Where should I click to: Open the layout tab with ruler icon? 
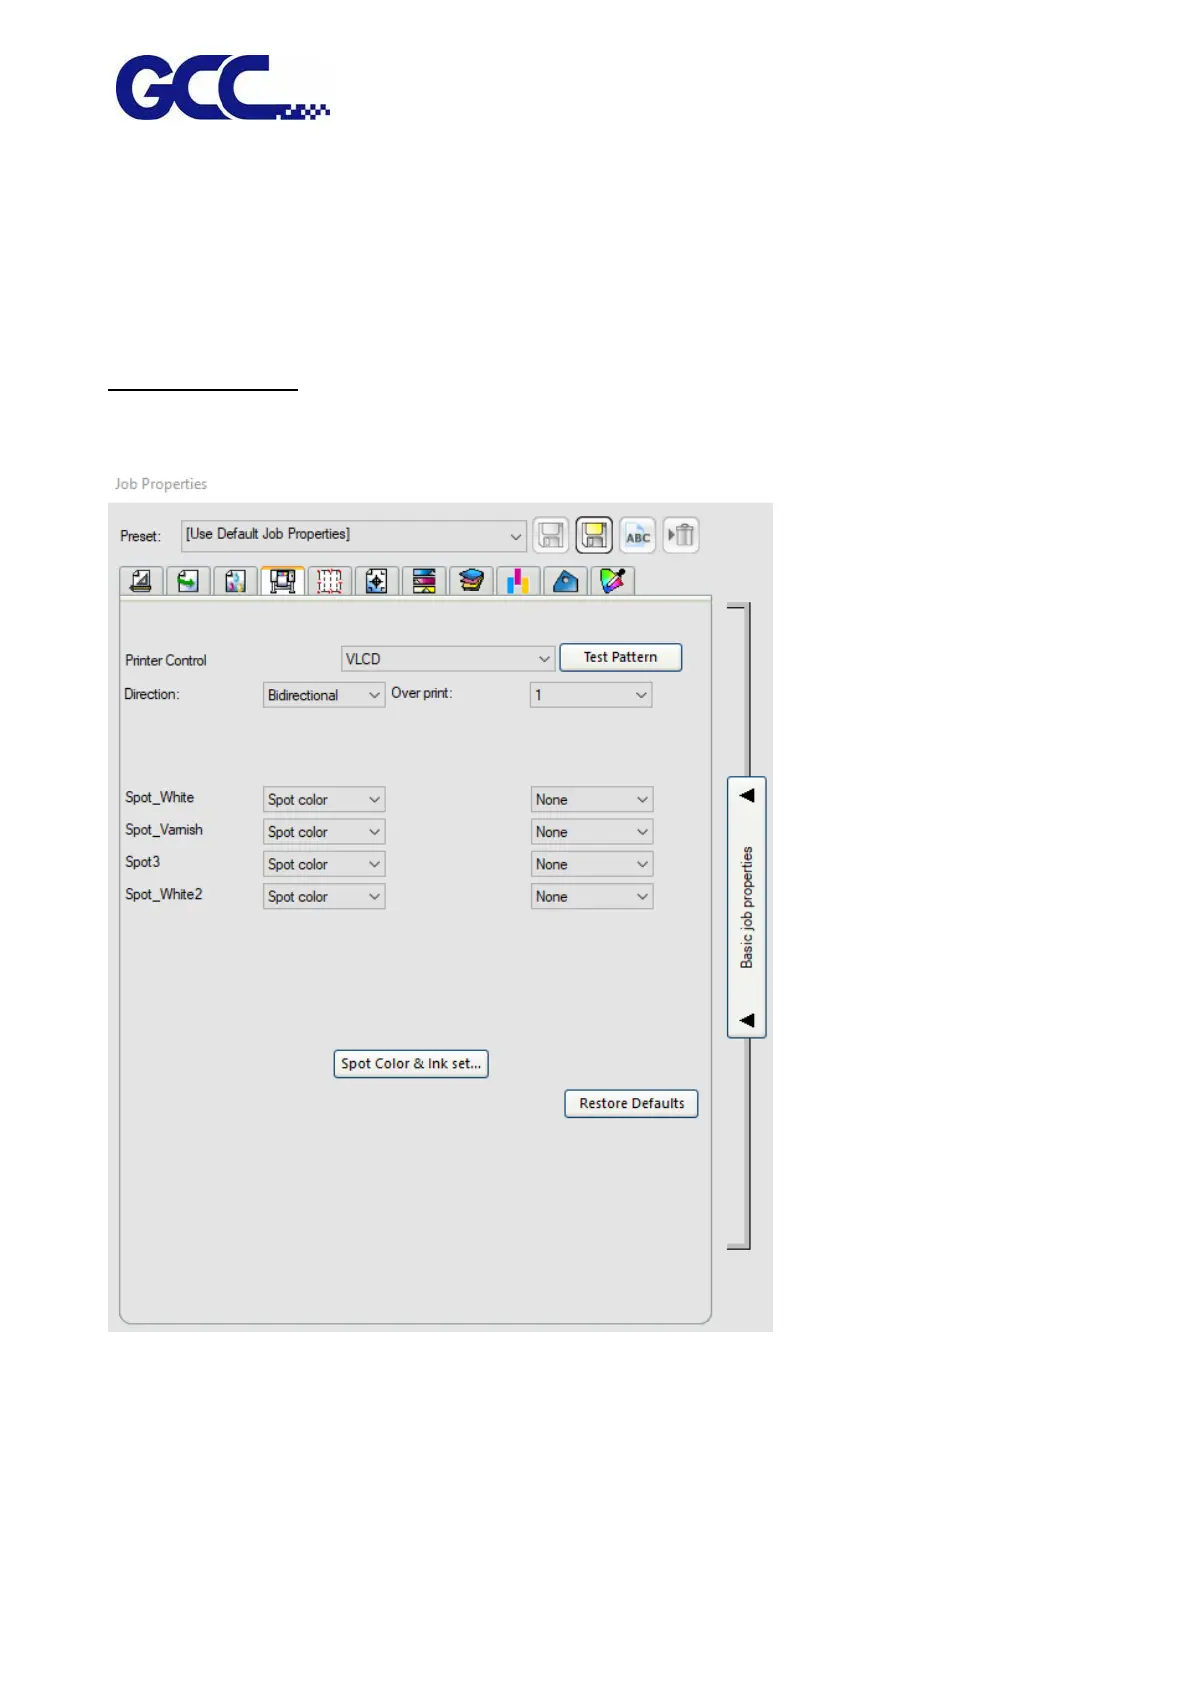coord(141,581)
